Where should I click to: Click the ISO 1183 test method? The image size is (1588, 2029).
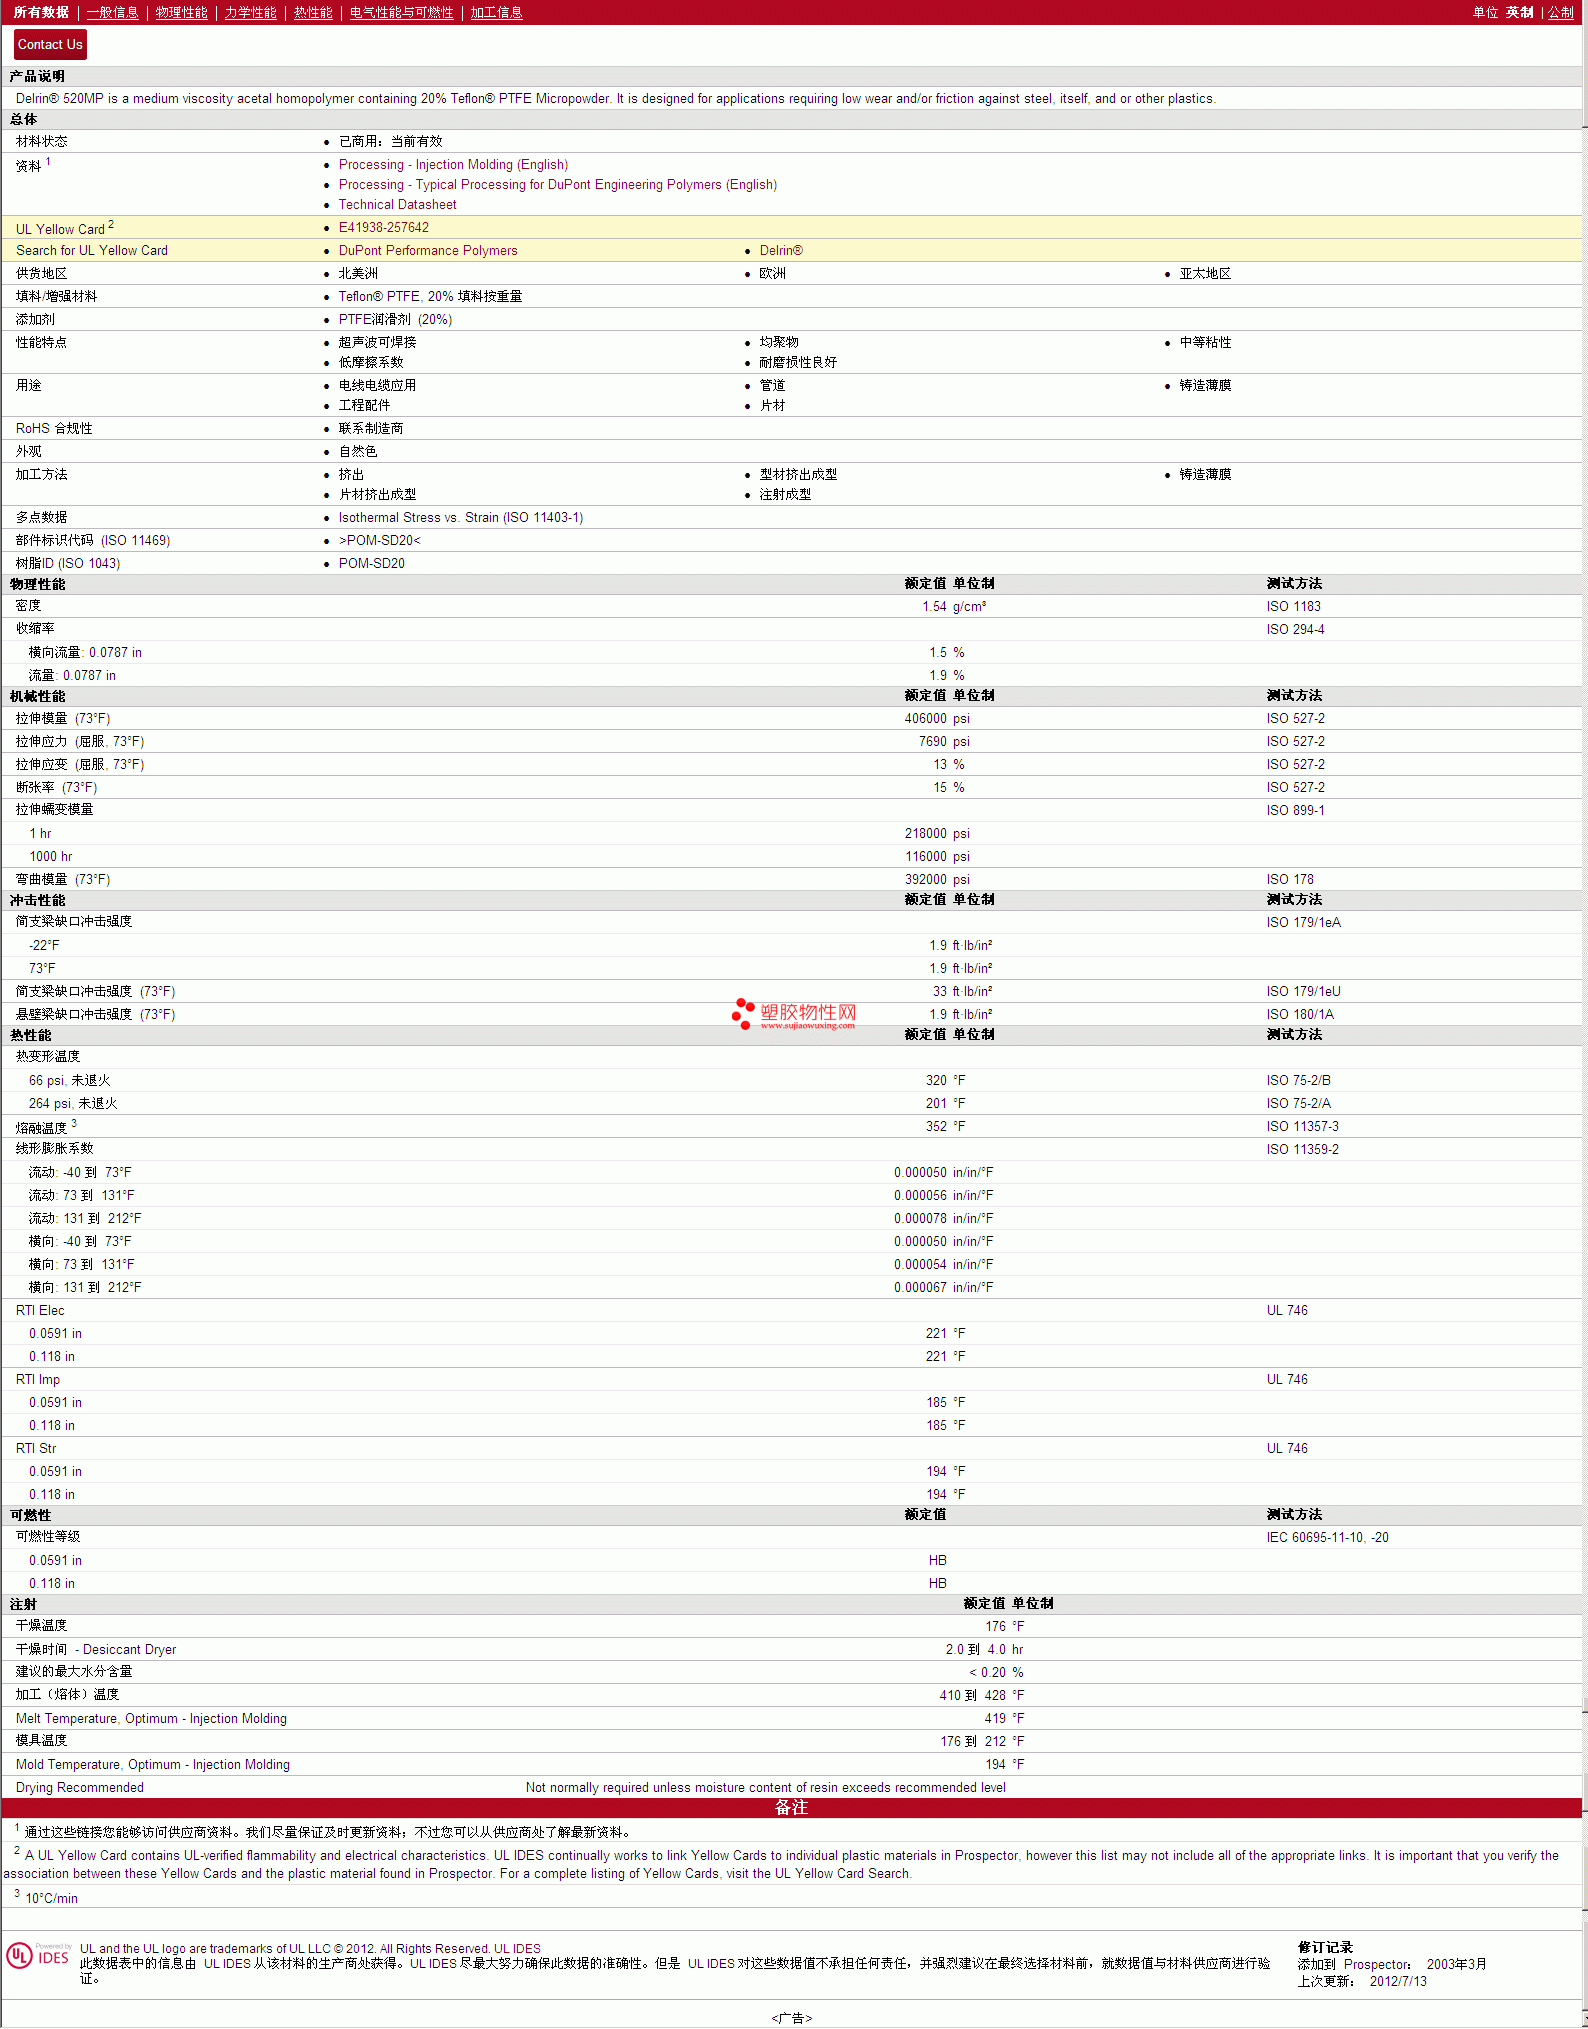[x=1294, y=607]
